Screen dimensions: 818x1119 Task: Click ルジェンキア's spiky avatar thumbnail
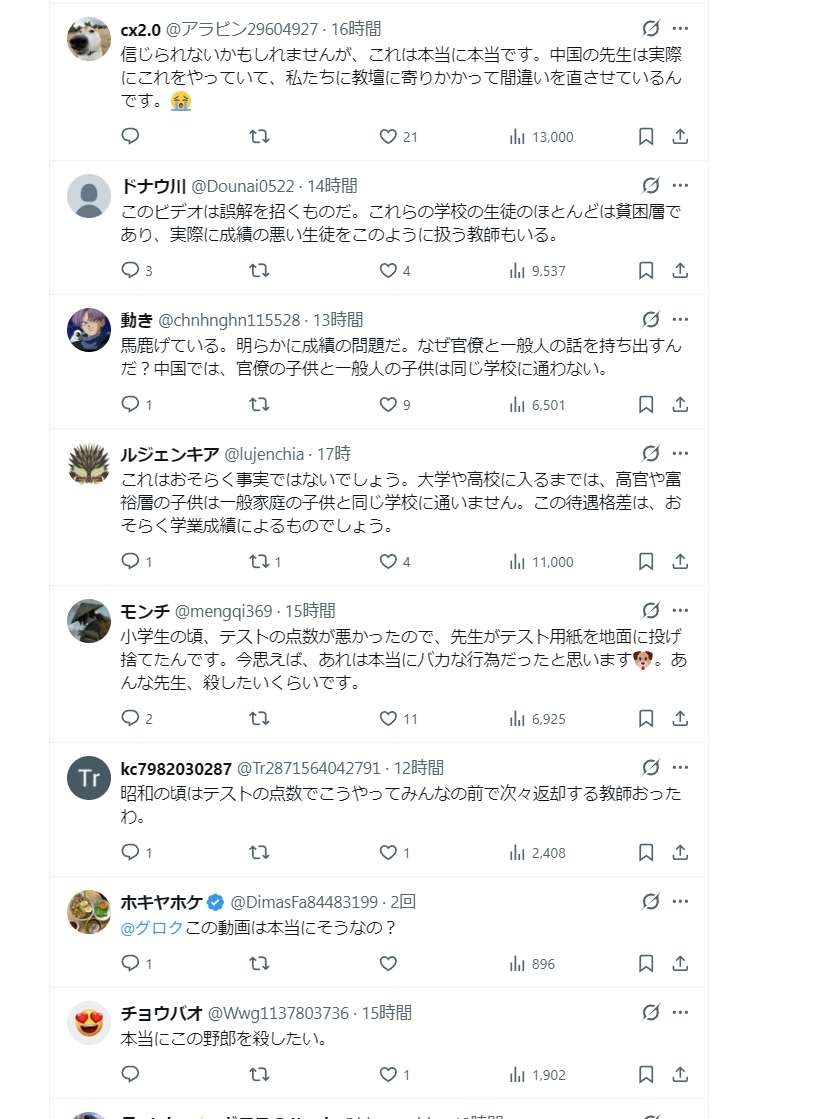tap(89, 465)
